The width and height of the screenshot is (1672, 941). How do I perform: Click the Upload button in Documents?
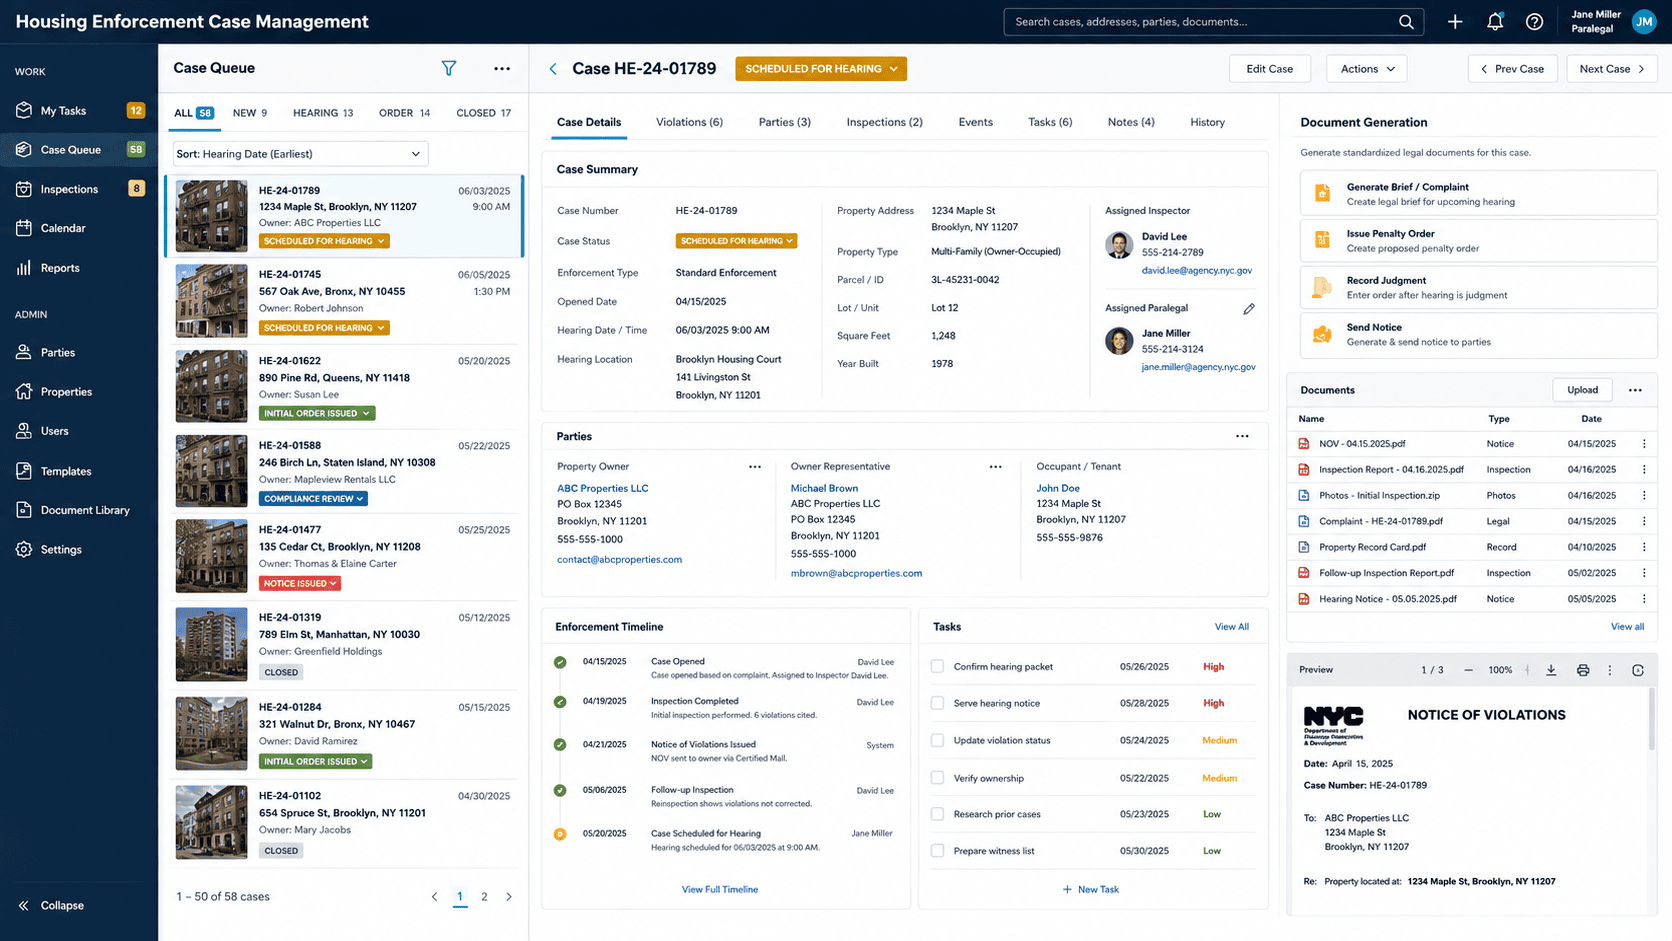pyautogui.click(x=1582, y=390)
